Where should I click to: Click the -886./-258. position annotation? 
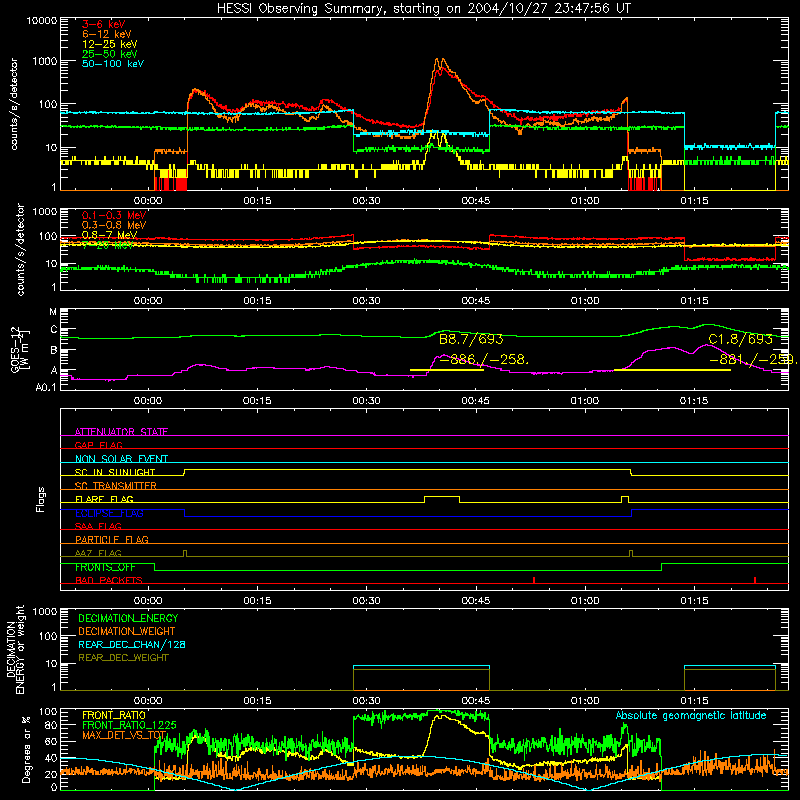tap(484, 359)
